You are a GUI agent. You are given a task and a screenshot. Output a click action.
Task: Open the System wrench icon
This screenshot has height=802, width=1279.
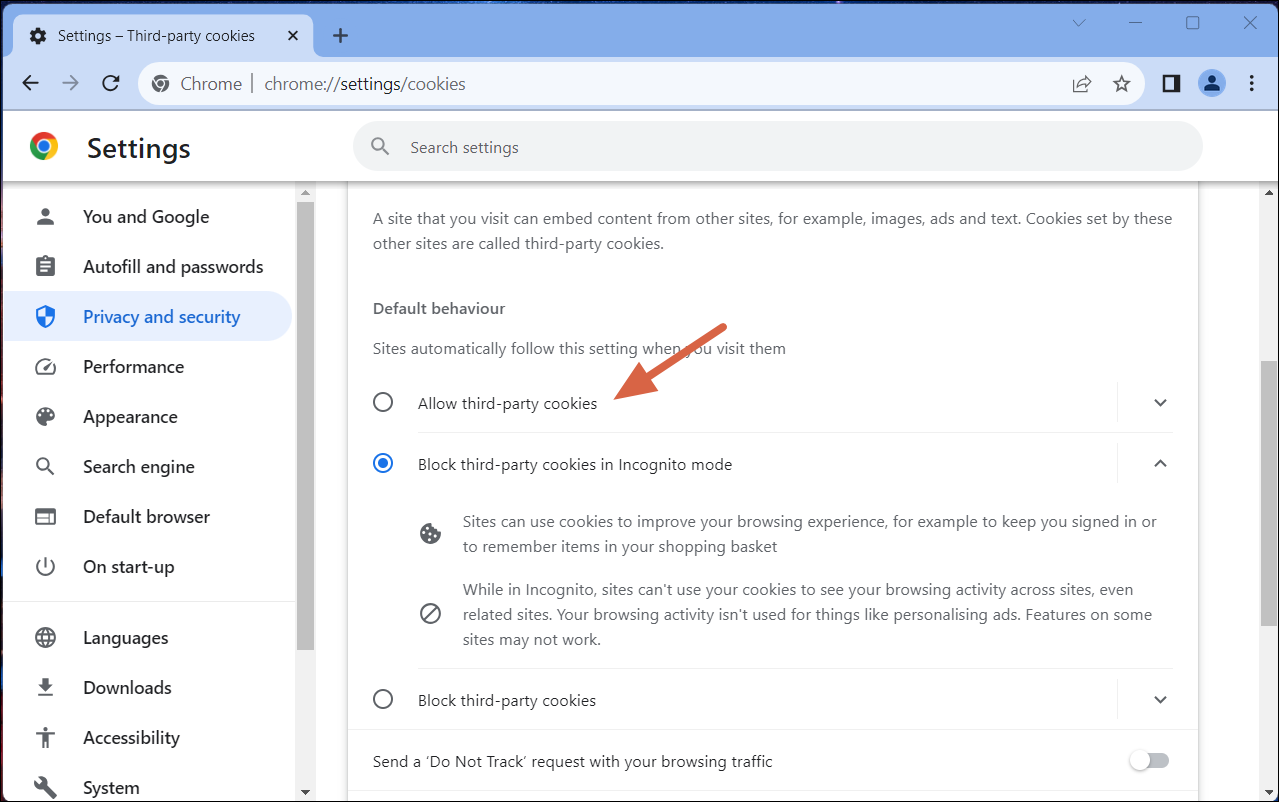pos(45,787)
